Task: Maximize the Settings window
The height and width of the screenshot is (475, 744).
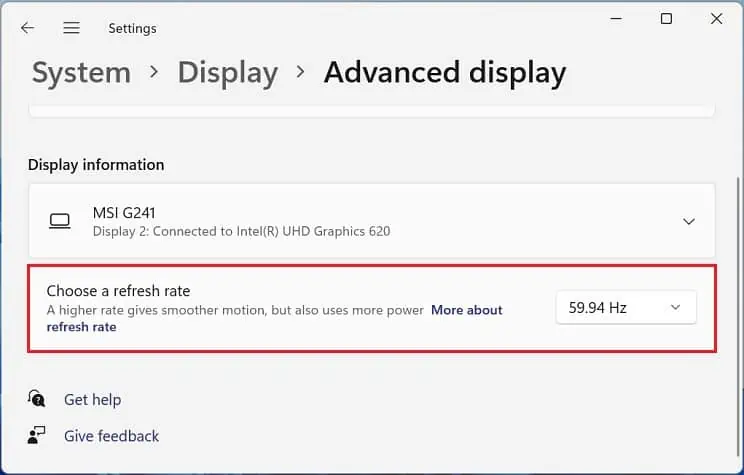Action: (666, 19)
